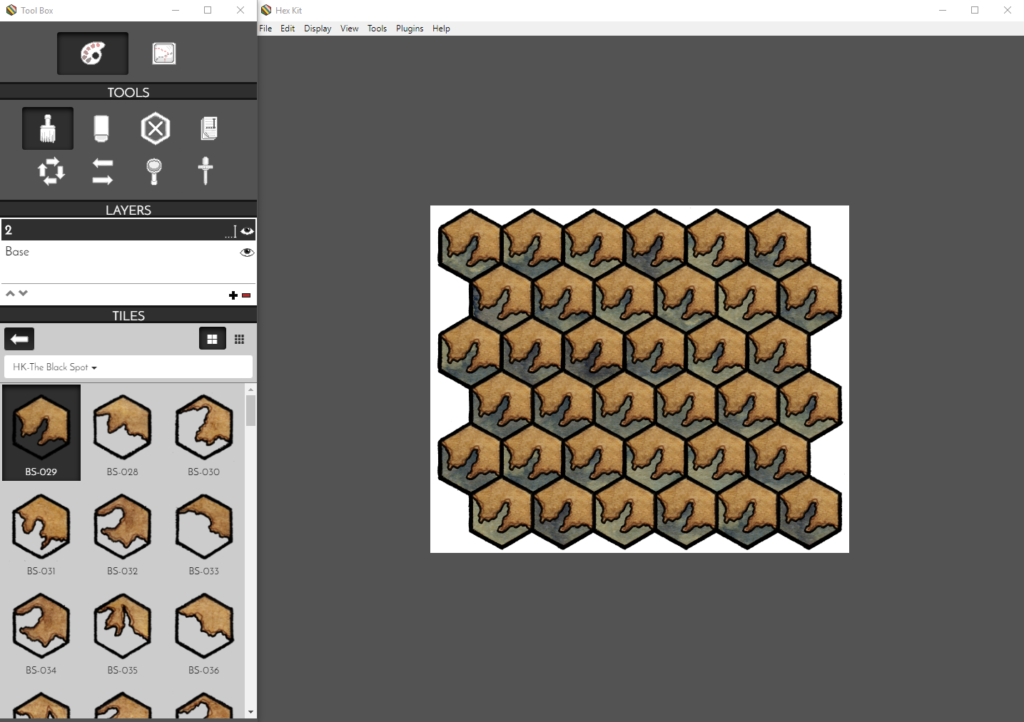This screenshot has height=722, width=1024.
Task: Select tile BS-036
Action: (204, 632)
